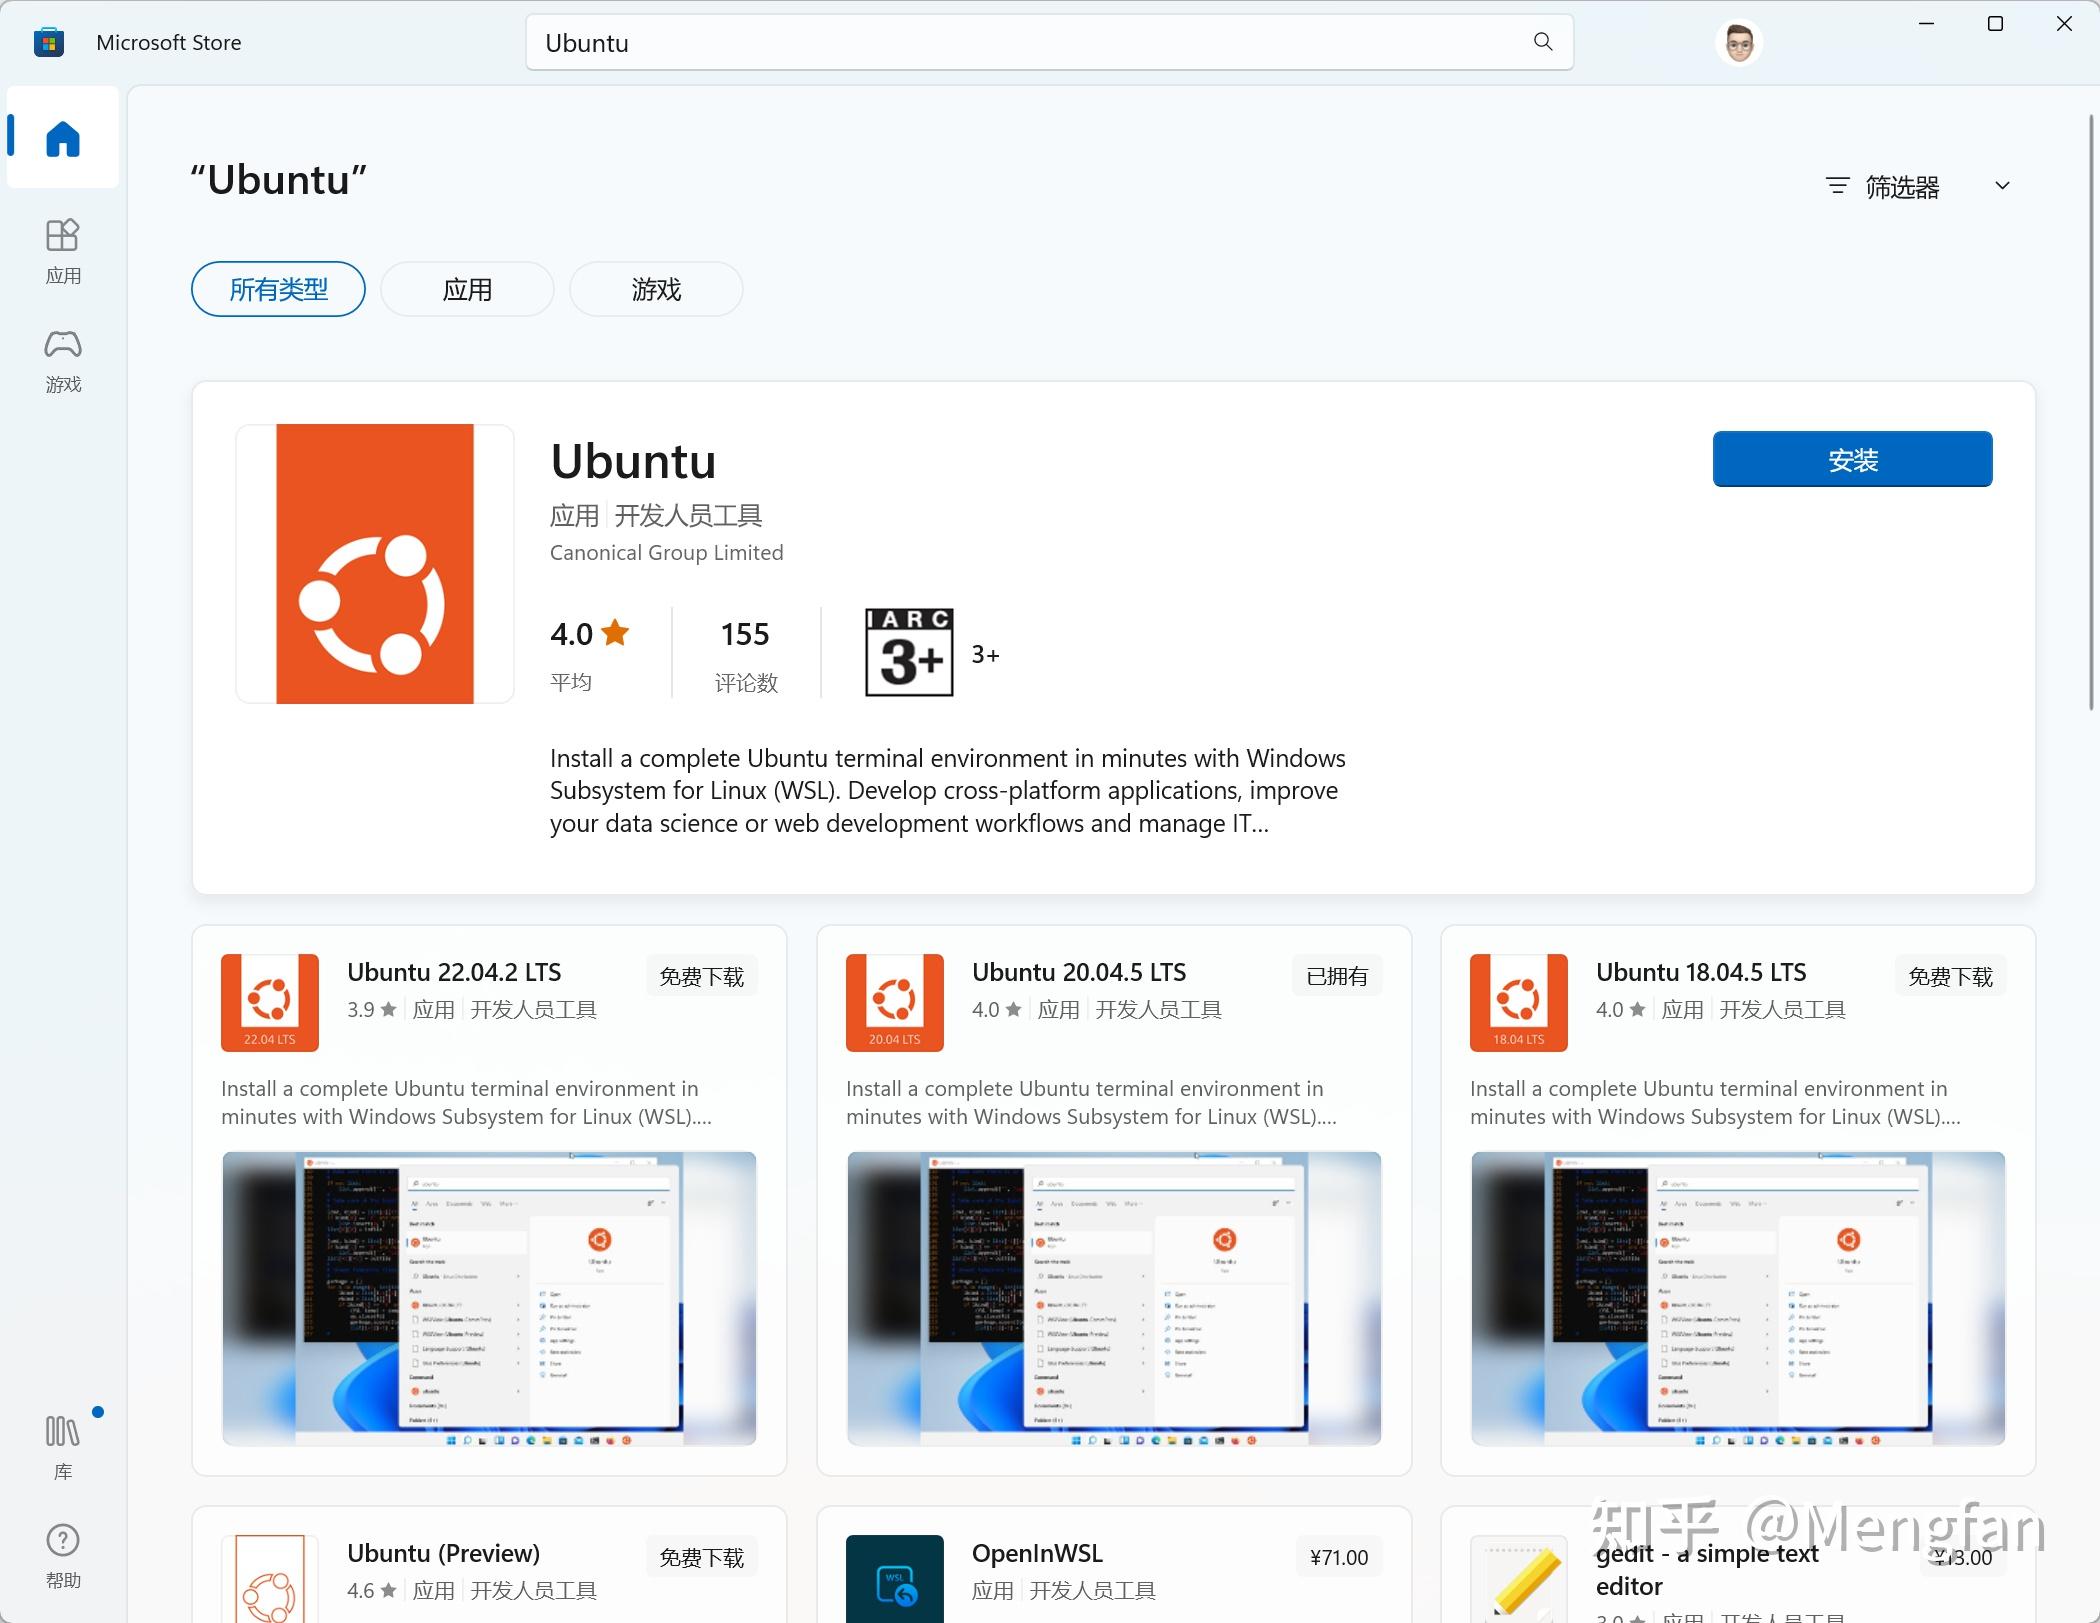Click the gedit pencil app icon

pos(1519,1578)
